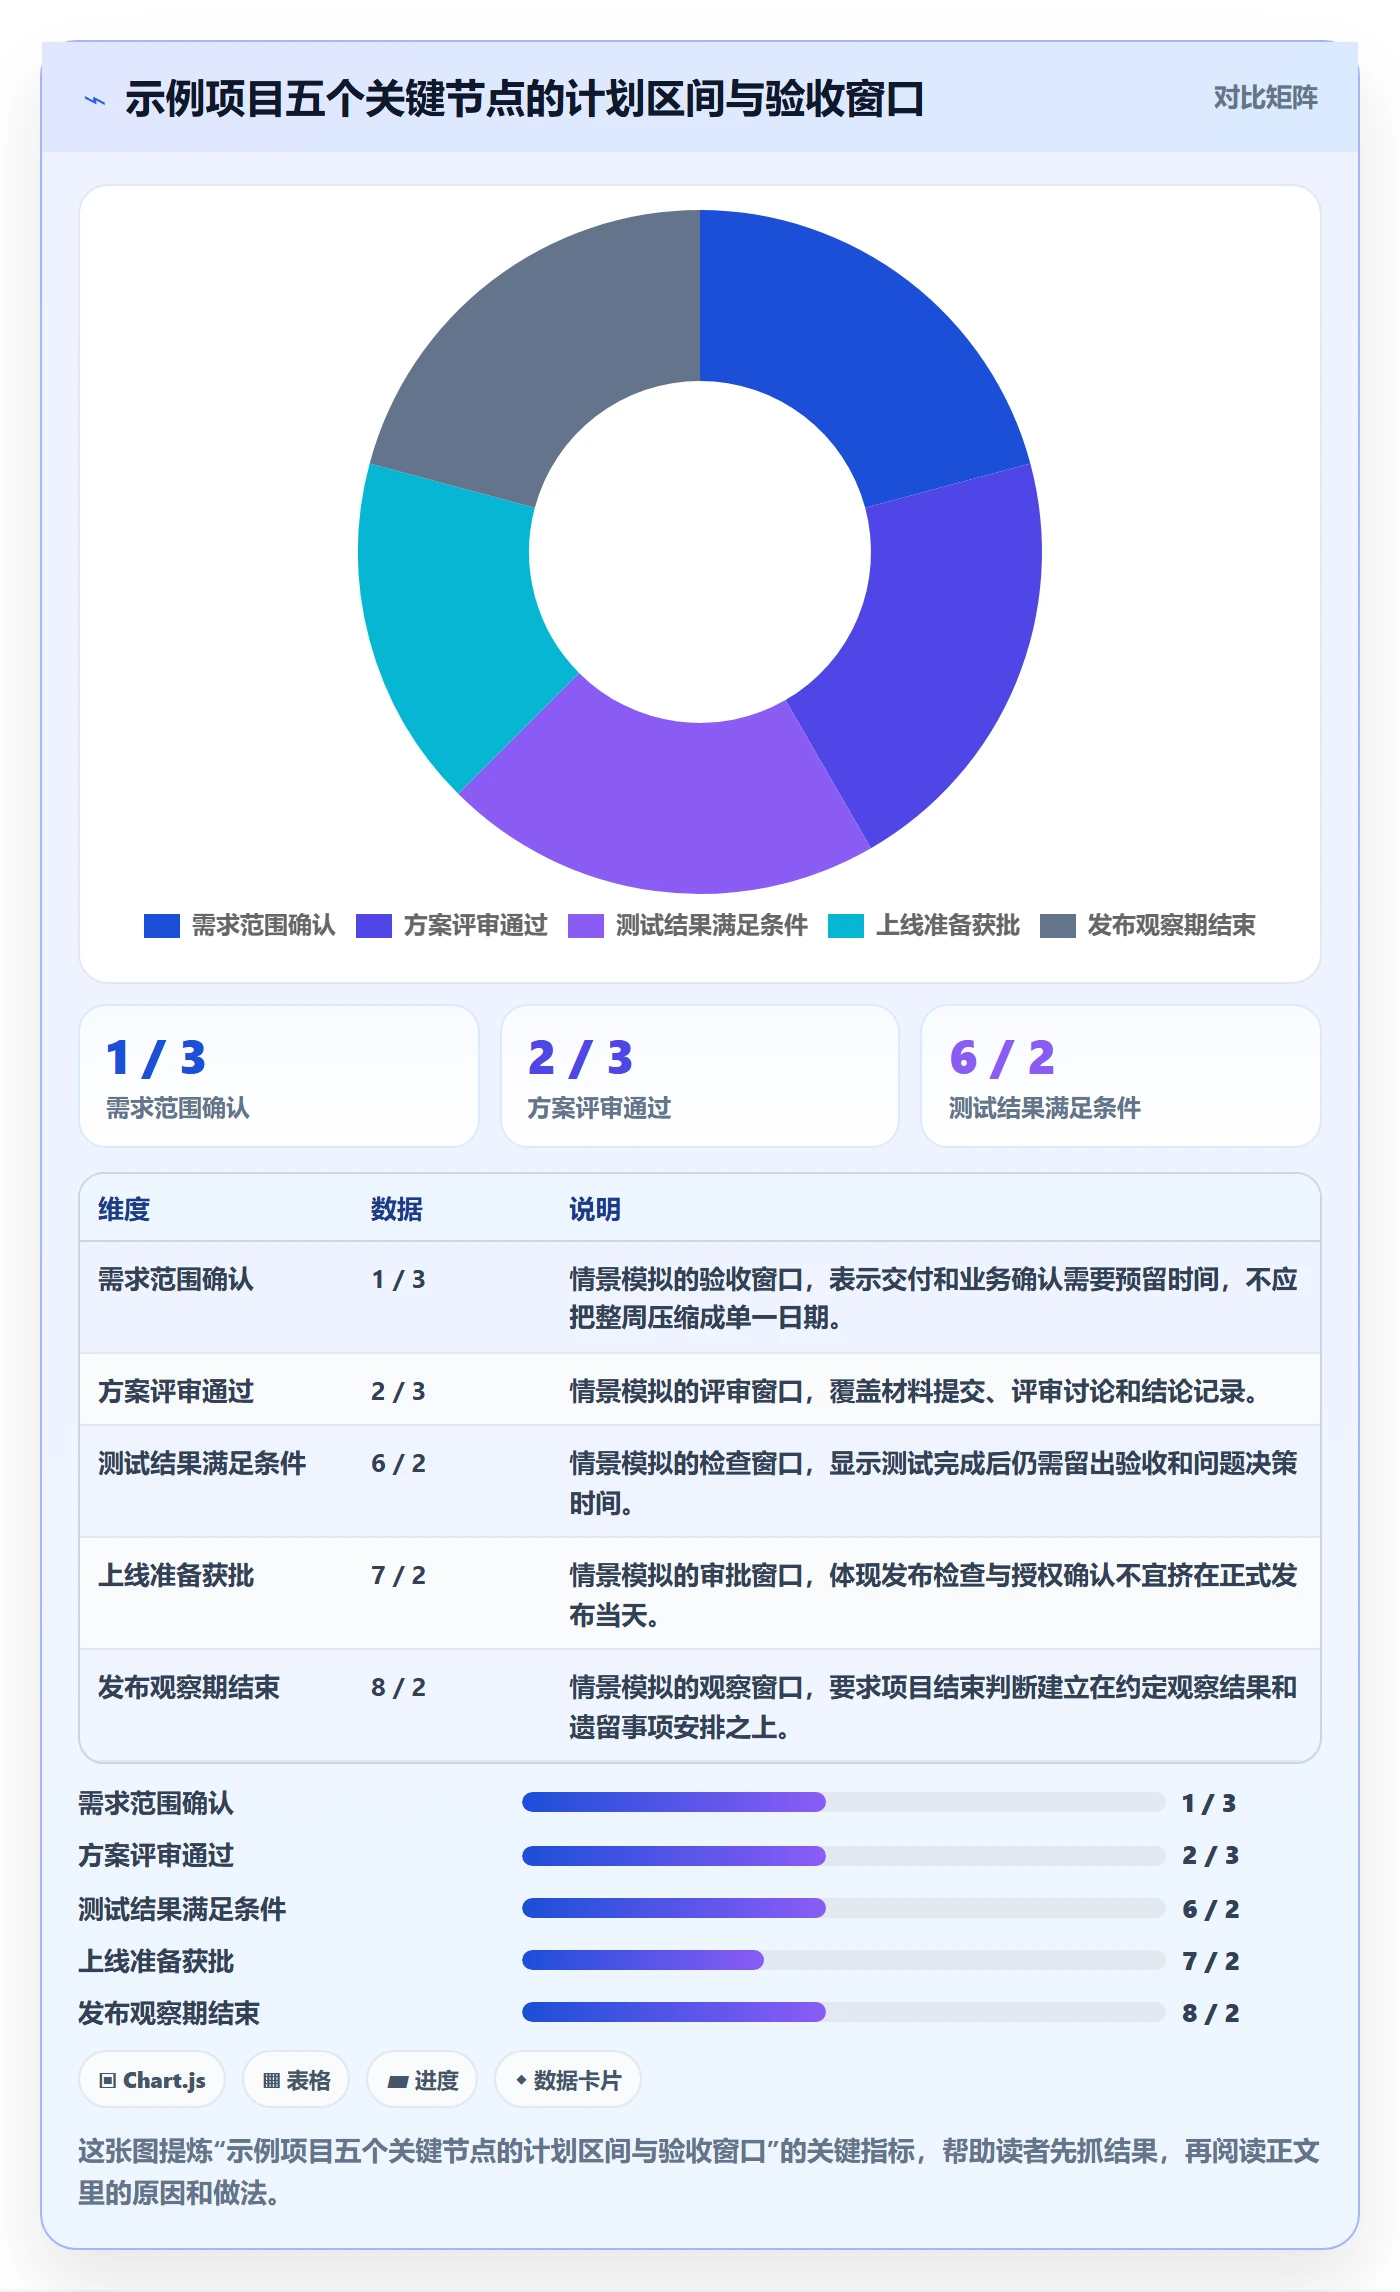The width and height of the screenshot is (1400, 2292).
Task: Click the 发布观察期结束 table row label
Action: (189, 1687)
